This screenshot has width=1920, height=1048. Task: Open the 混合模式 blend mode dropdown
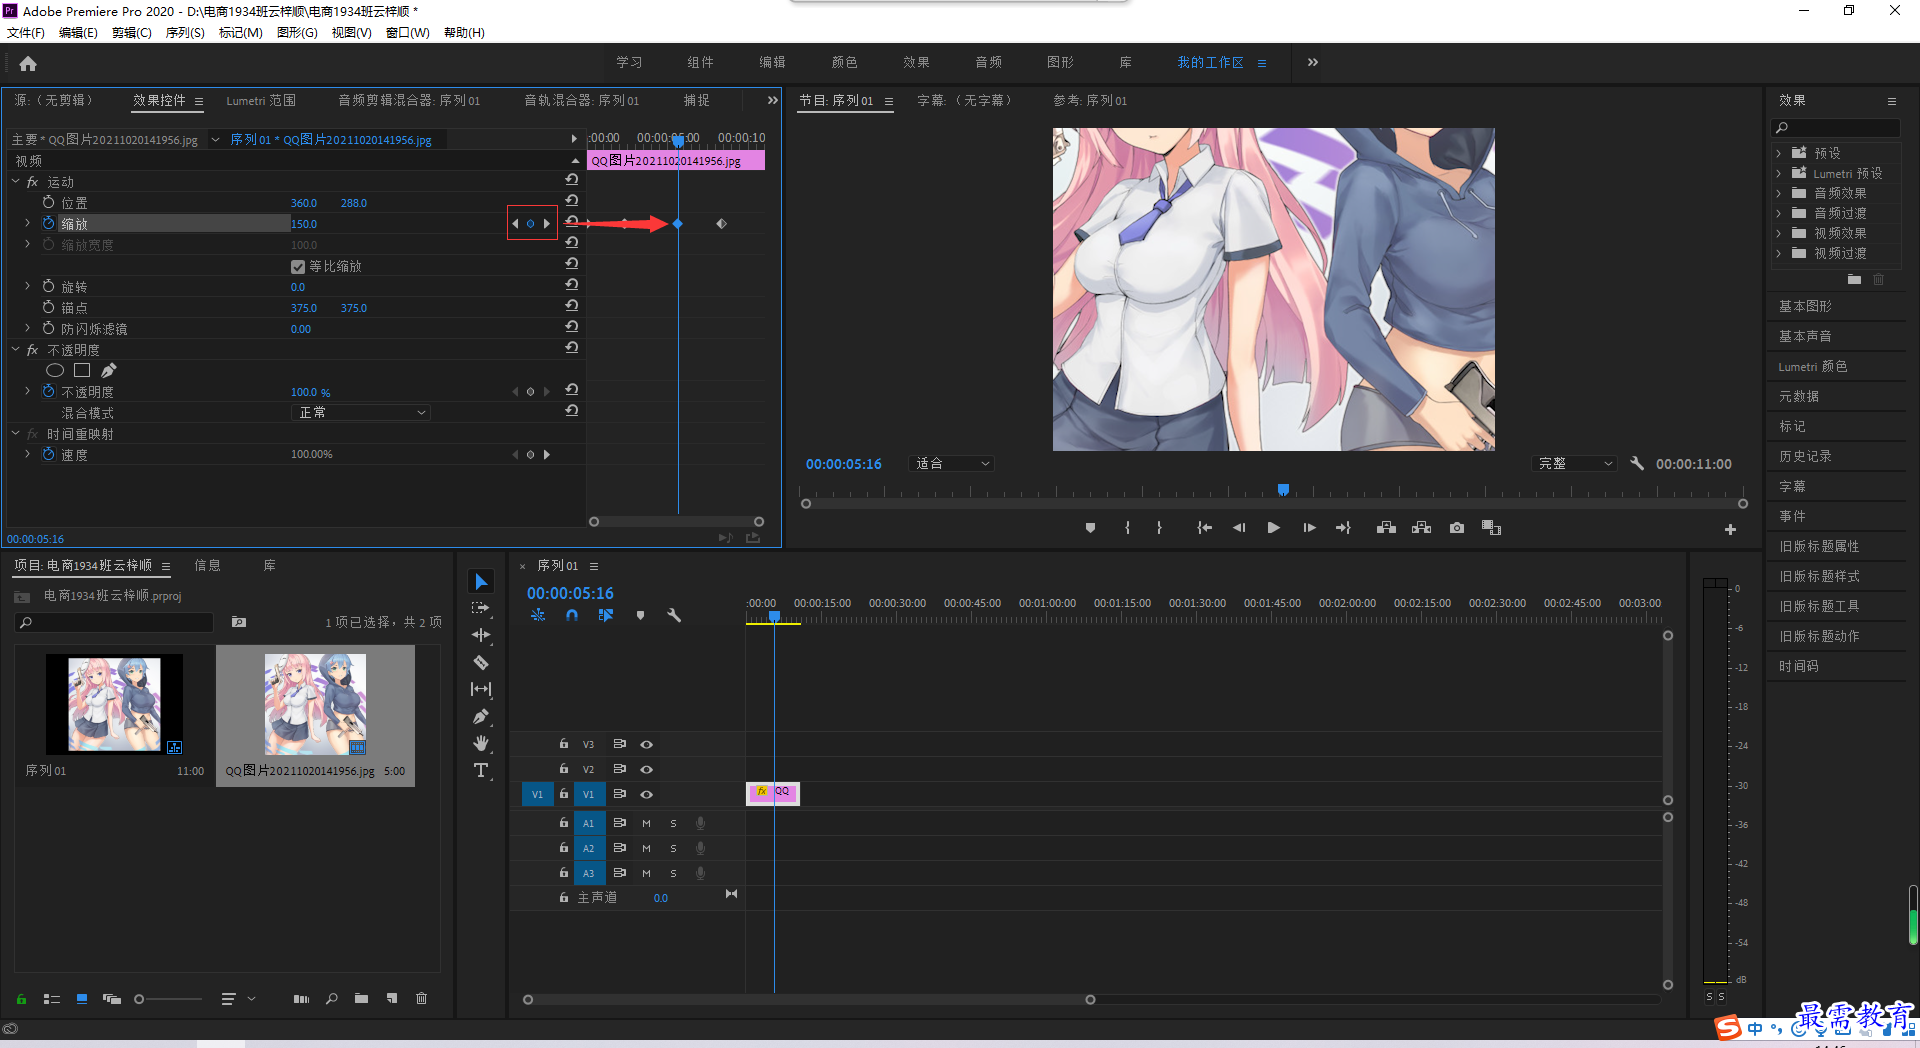point(361,412)
